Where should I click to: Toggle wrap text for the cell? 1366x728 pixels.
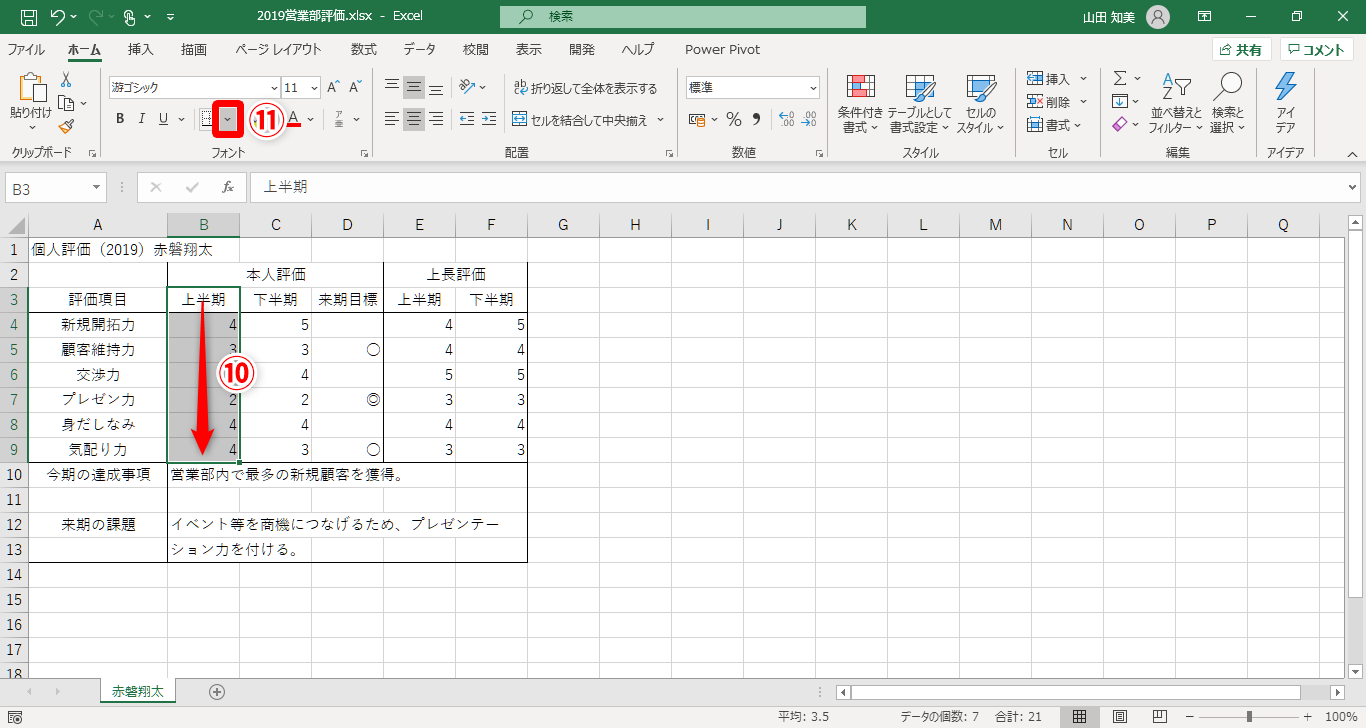point(586,88)
